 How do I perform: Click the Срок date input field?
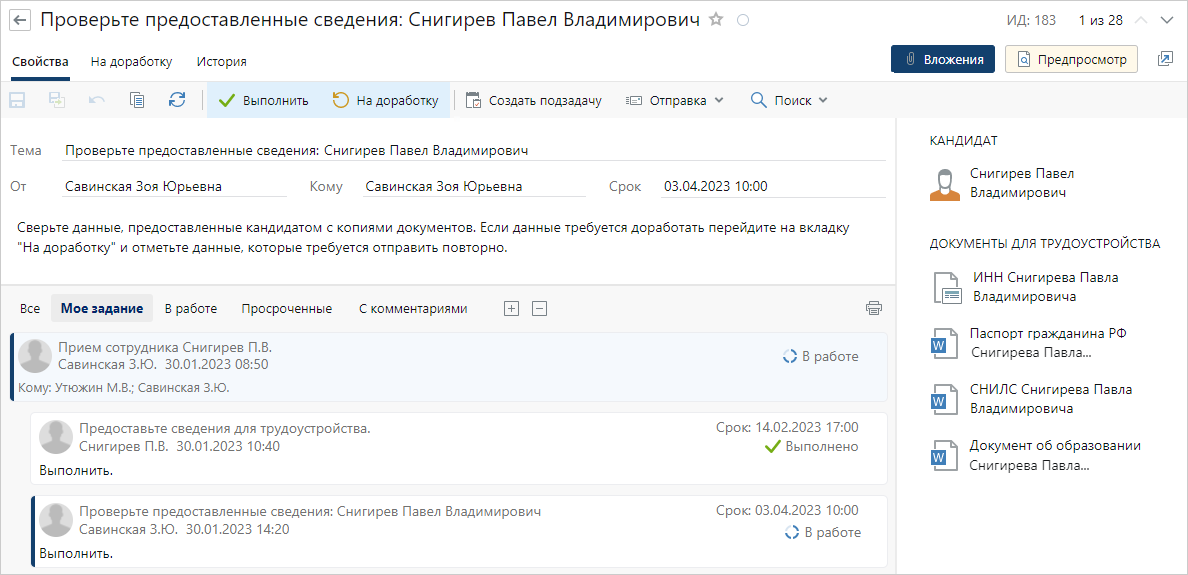tap(773, 186)
